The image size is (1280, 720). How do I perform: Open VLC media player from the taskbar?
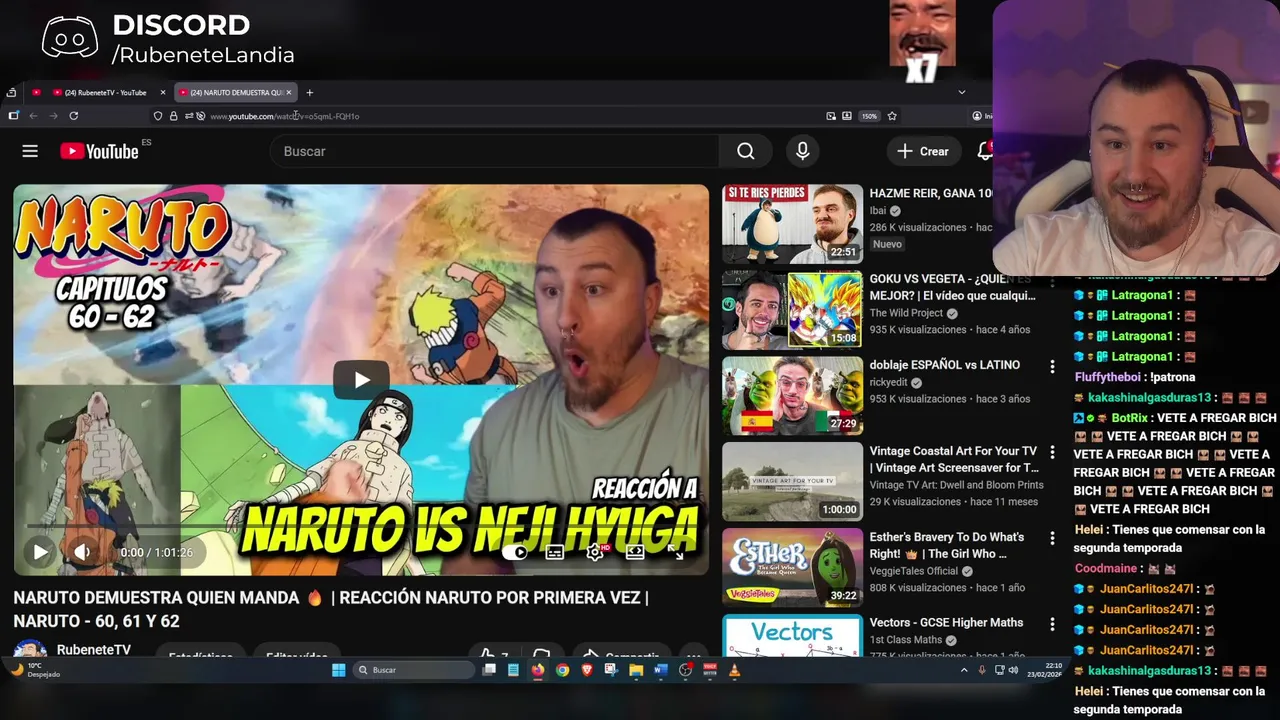(734, 670)
